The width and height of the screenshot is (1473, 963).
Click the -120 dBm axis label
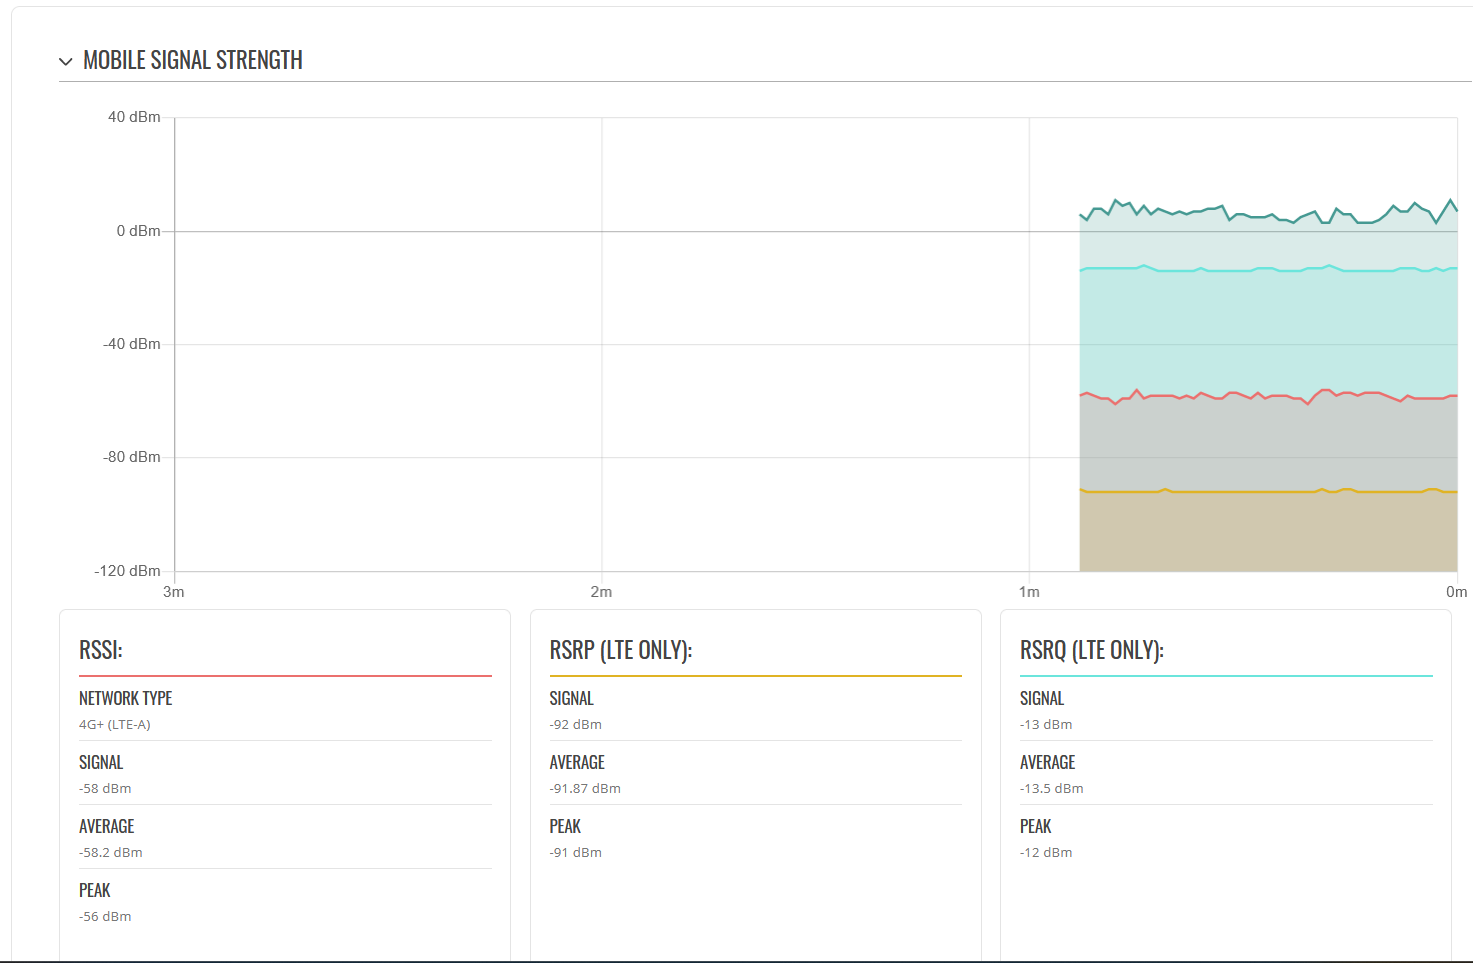tap(127, 571)
